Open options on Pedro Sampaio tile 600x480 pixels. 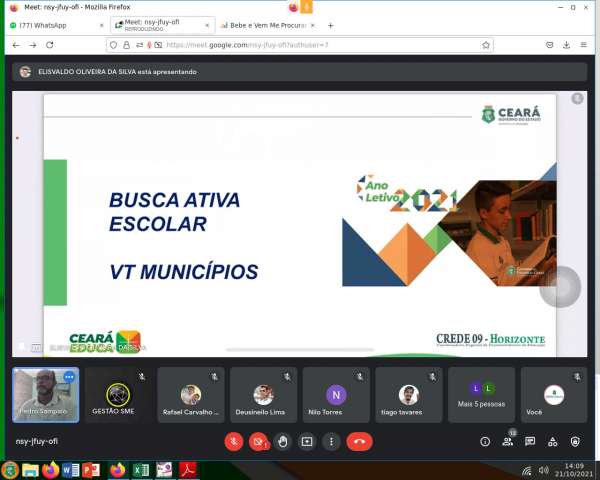coord(69,377)
